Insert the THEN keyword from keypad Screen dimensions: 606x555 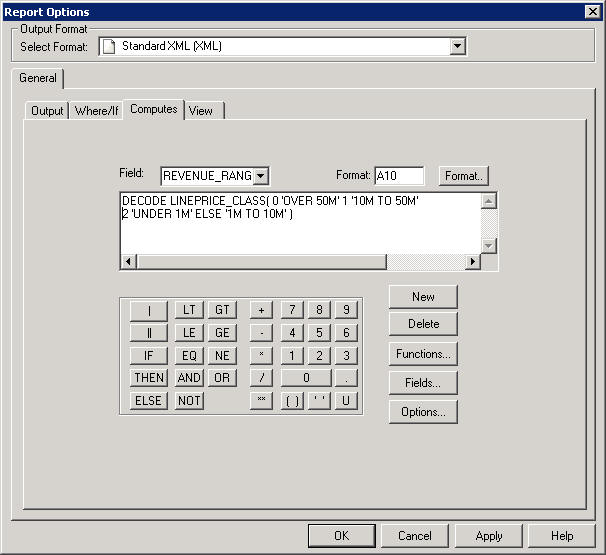point(148,378)
